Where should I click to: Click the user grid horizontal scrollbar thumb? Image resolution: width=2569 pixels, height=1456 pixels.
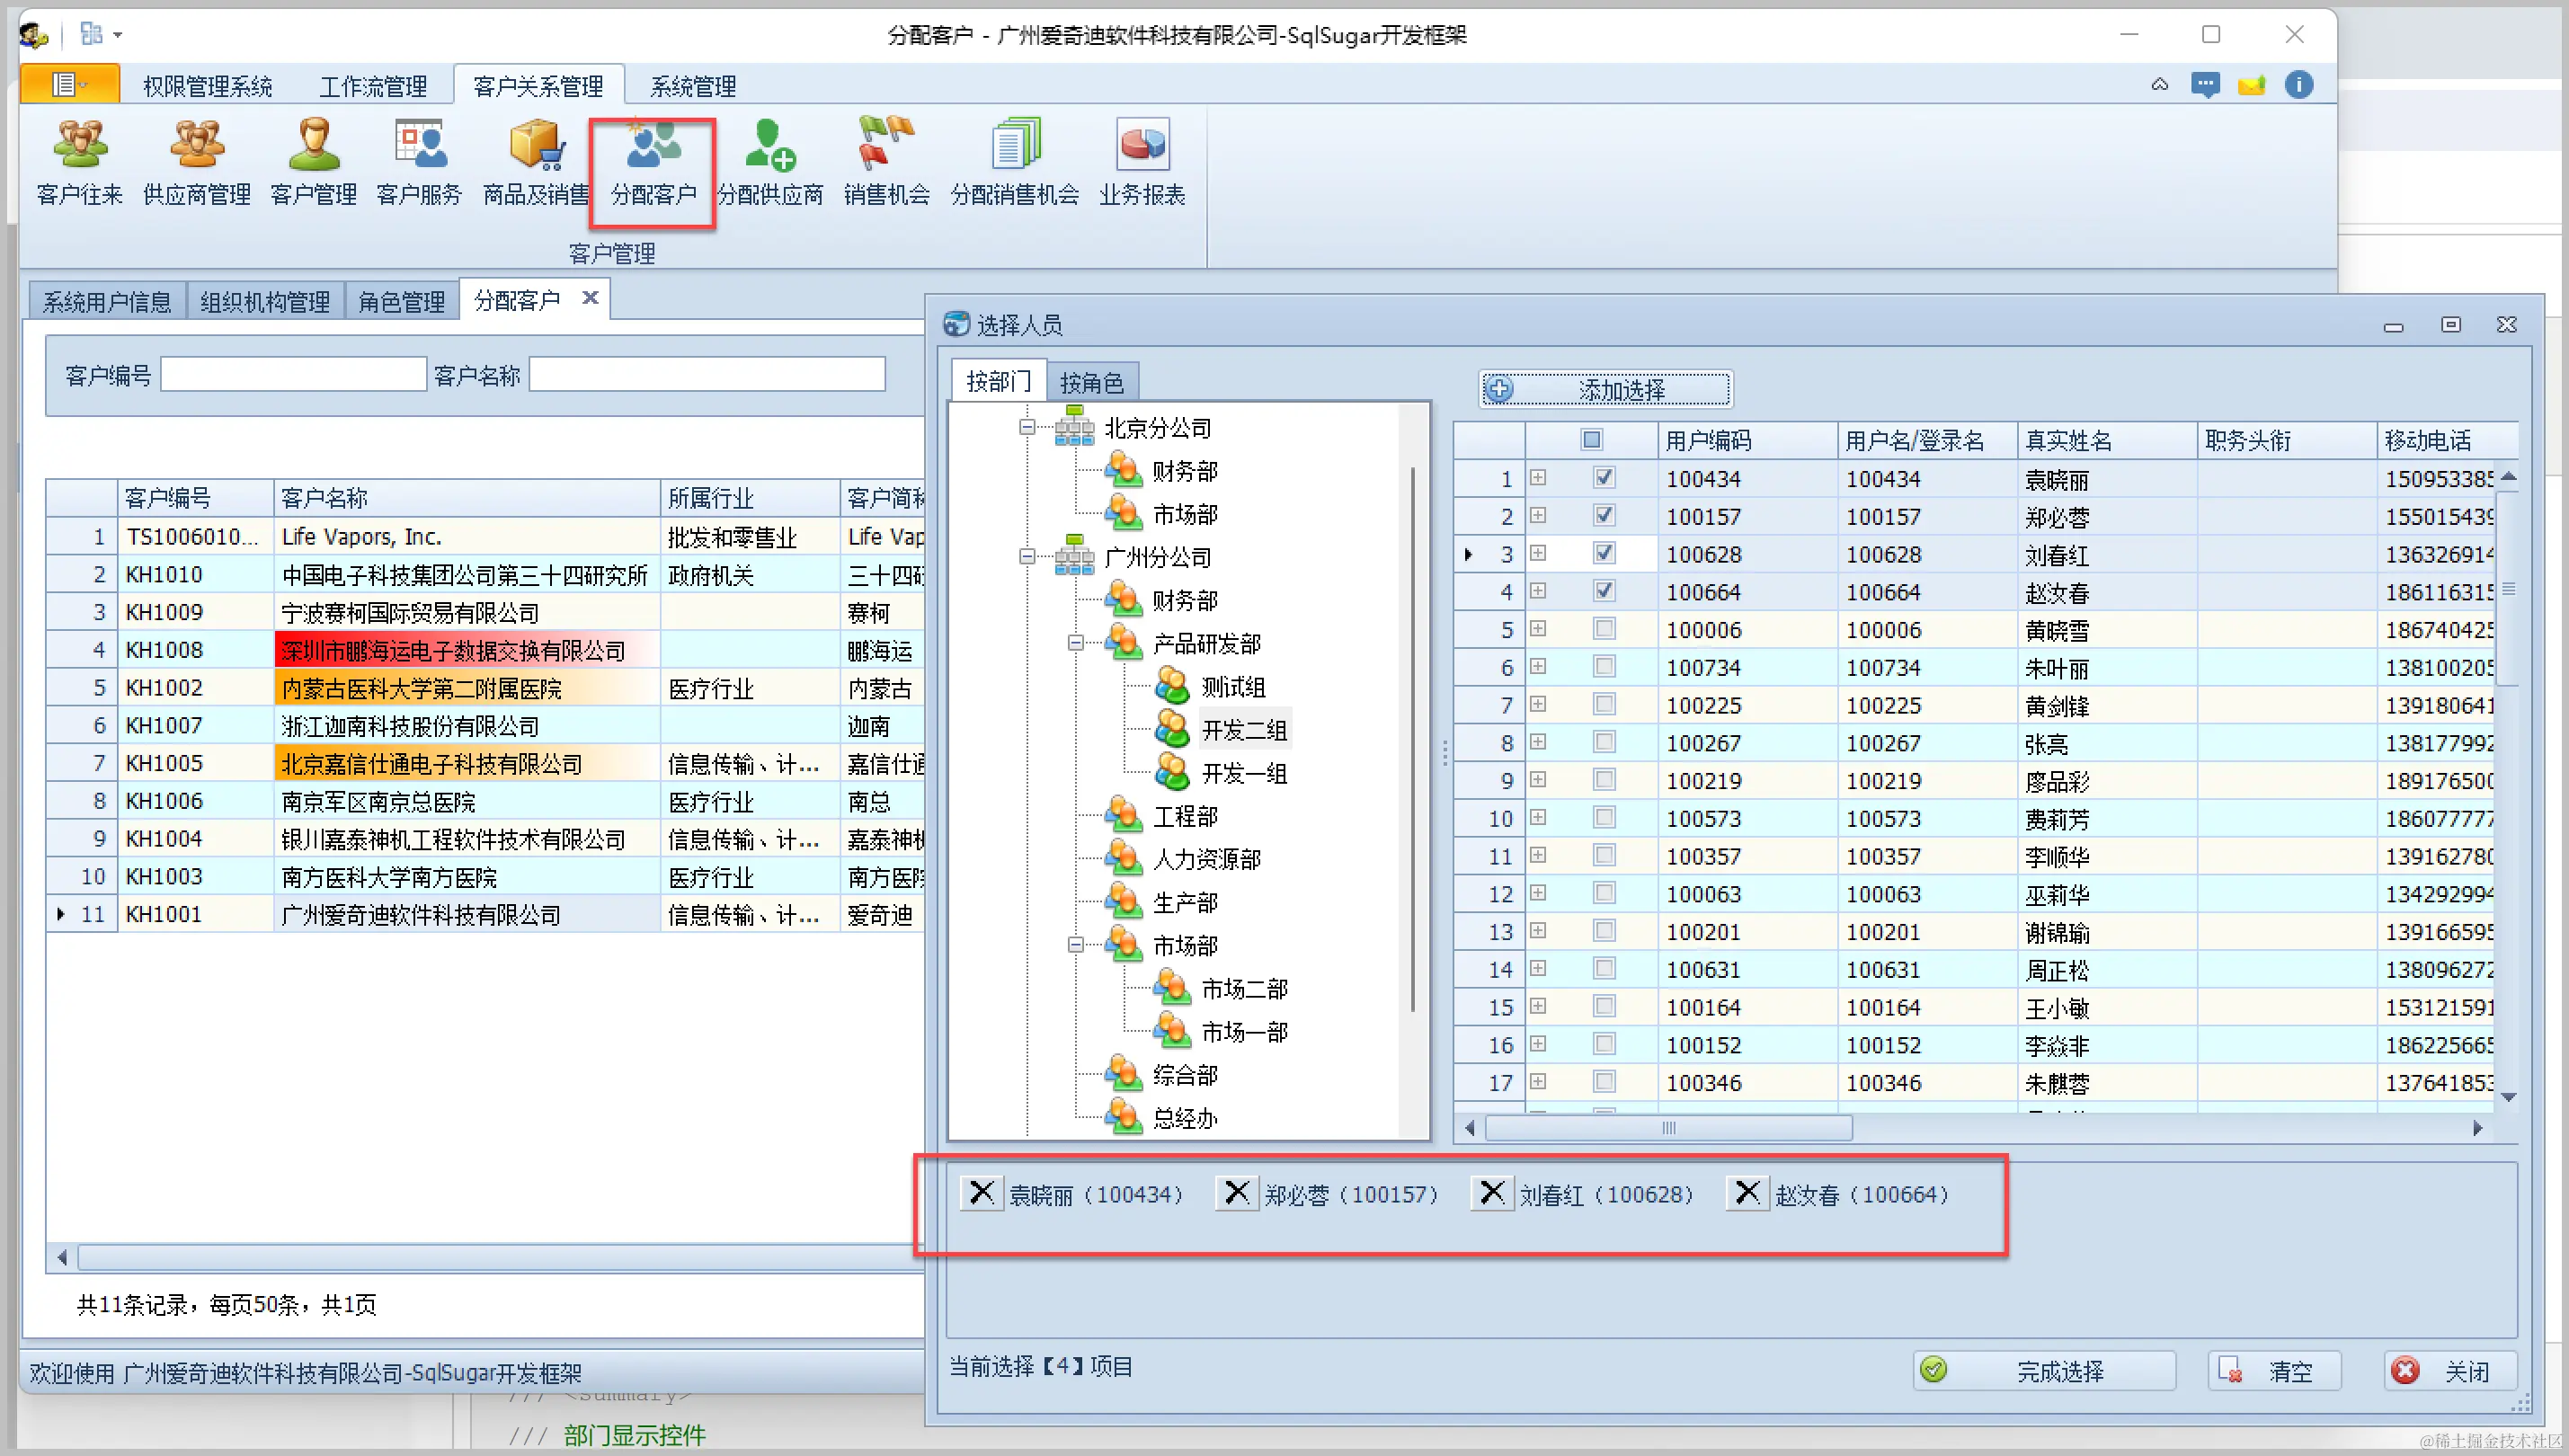tap(1667, 1128)
